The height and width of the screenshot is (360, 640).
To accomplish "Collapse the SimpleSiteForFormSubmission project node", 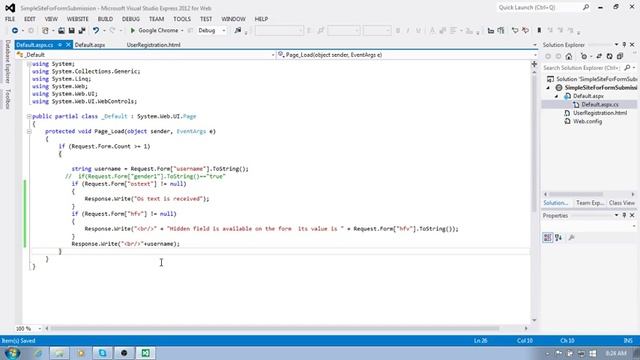I will click(548, 88).
